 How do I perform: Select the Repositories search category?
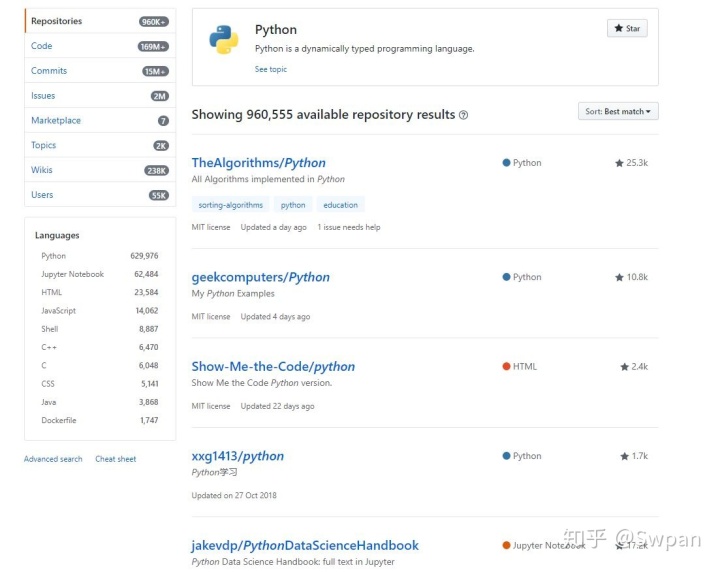(x=100, y=21)
